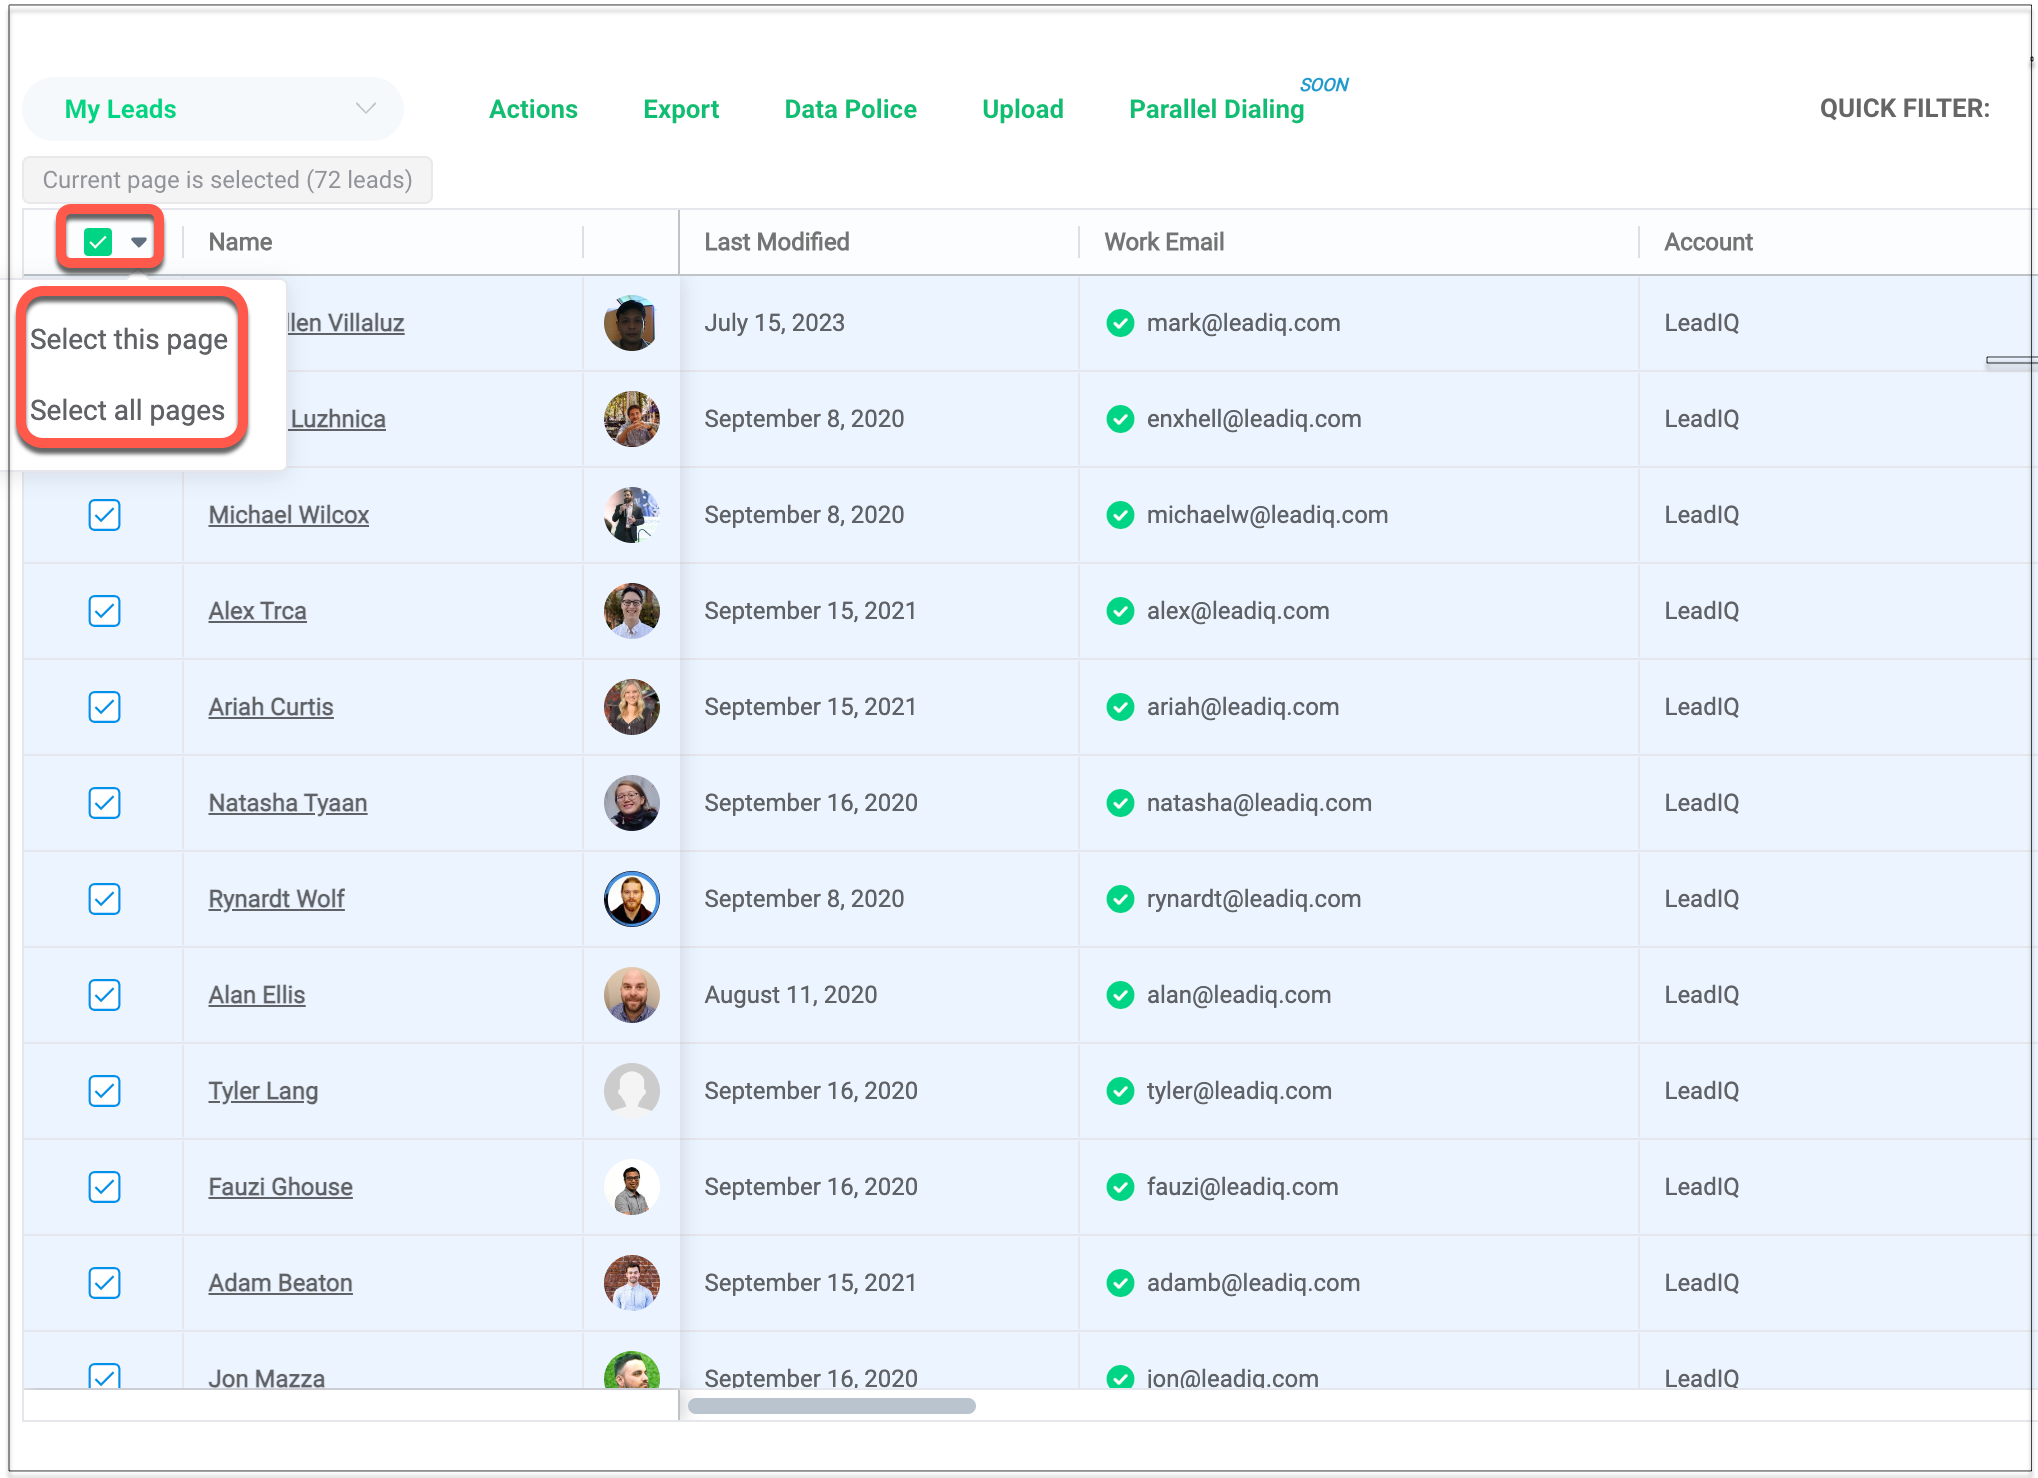
Task: Uncheck Michael Wilcox's row checkbox
Action: [104, 515]
